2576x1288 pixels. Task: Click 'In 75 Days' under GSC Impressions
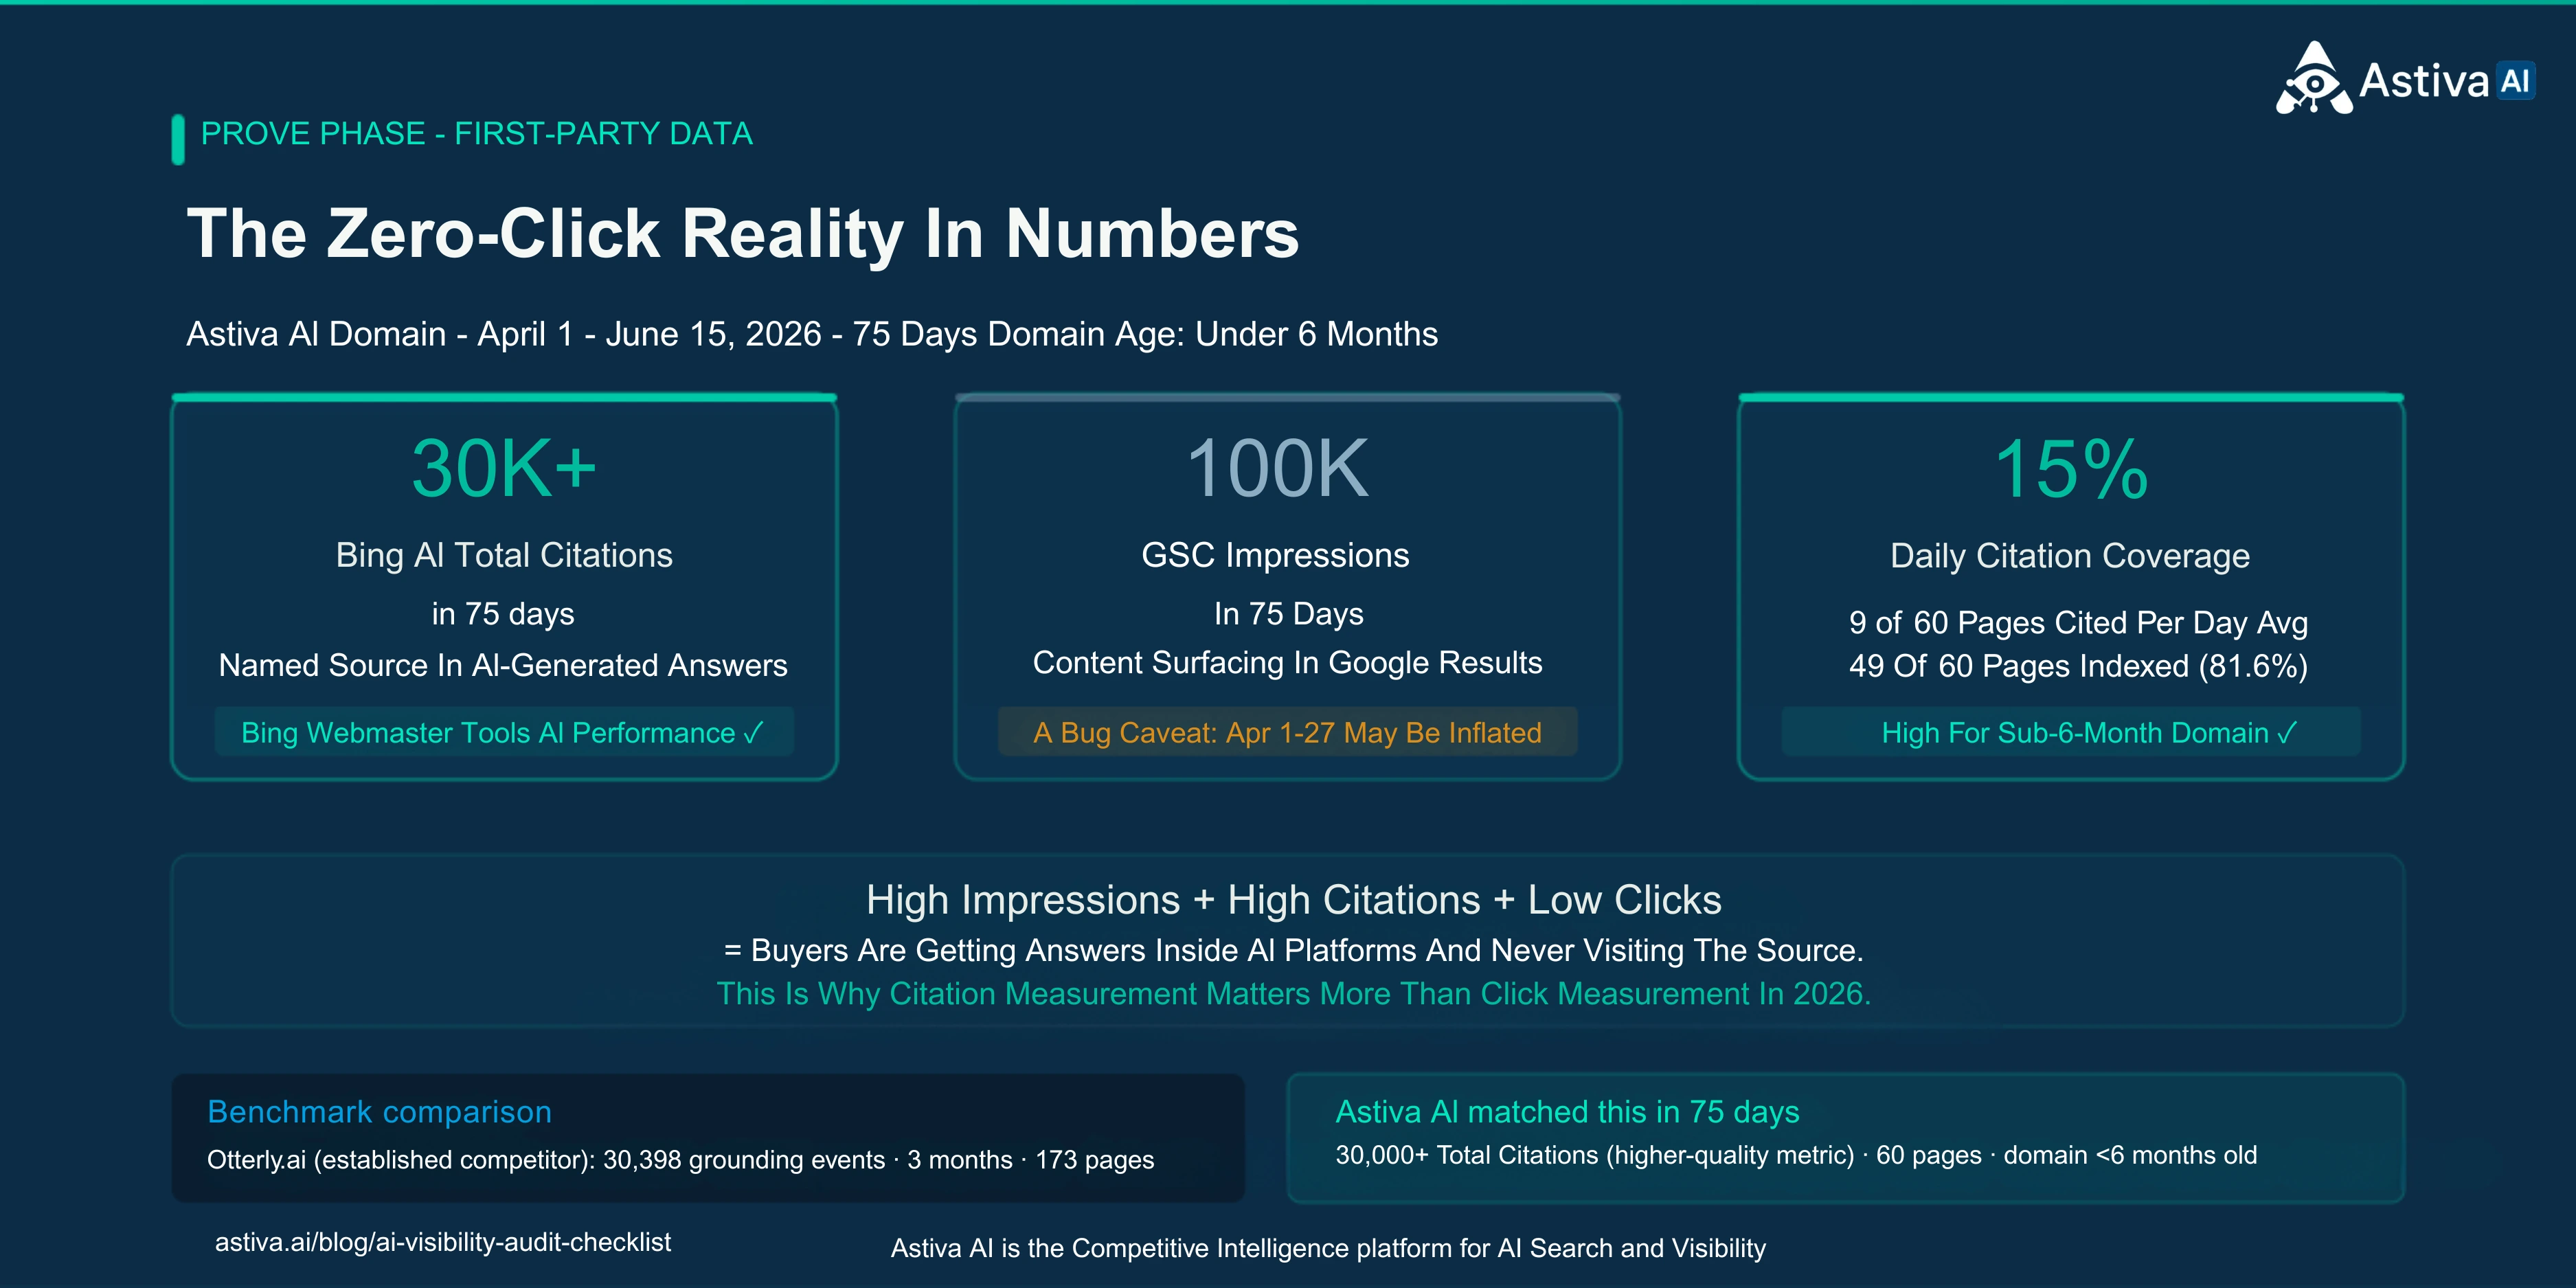1288,613
